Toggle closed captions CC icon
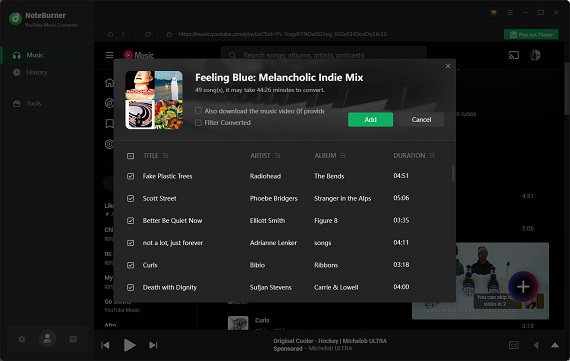570x361 pixels. tap(514, 345)
